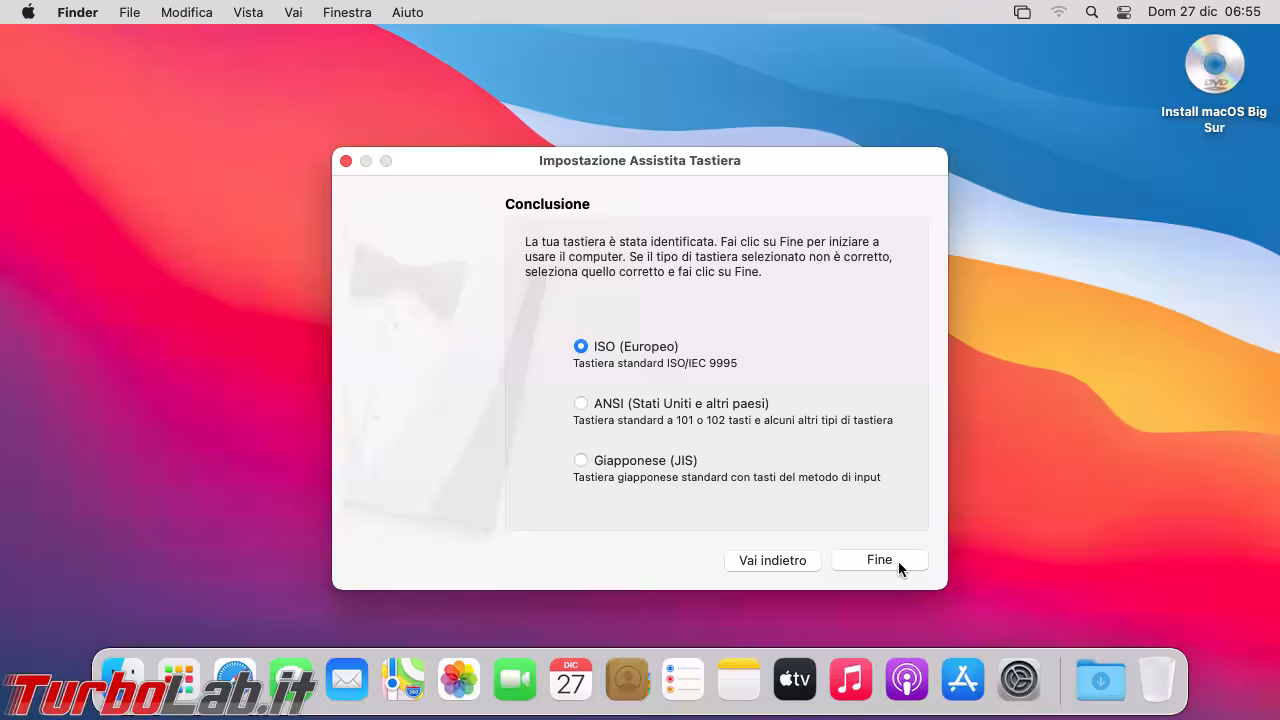Click the Vai indietro button

[772, 560]
